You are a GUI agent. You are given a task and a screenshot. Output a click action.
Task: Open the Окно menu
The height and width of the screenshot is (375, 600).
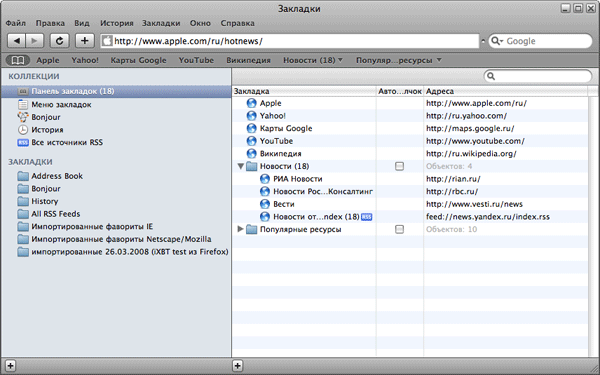200,23
